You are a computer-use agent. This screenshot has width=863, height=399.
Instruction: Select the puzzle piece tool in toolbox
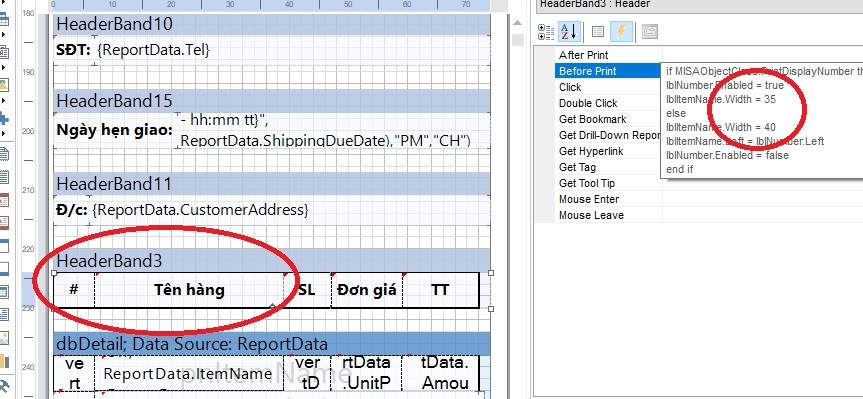tap(4, 118)
